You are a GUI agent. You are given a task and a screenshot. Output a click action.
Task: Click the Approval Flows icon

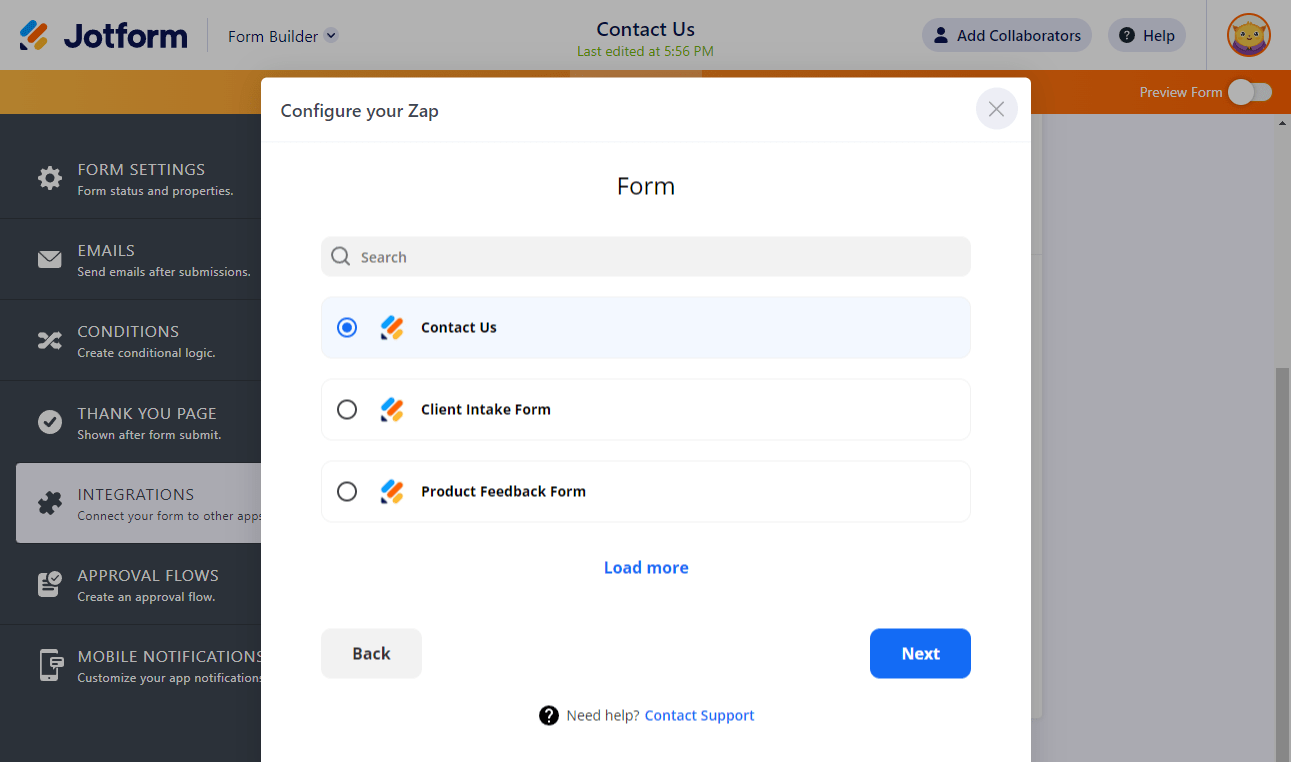50,584
